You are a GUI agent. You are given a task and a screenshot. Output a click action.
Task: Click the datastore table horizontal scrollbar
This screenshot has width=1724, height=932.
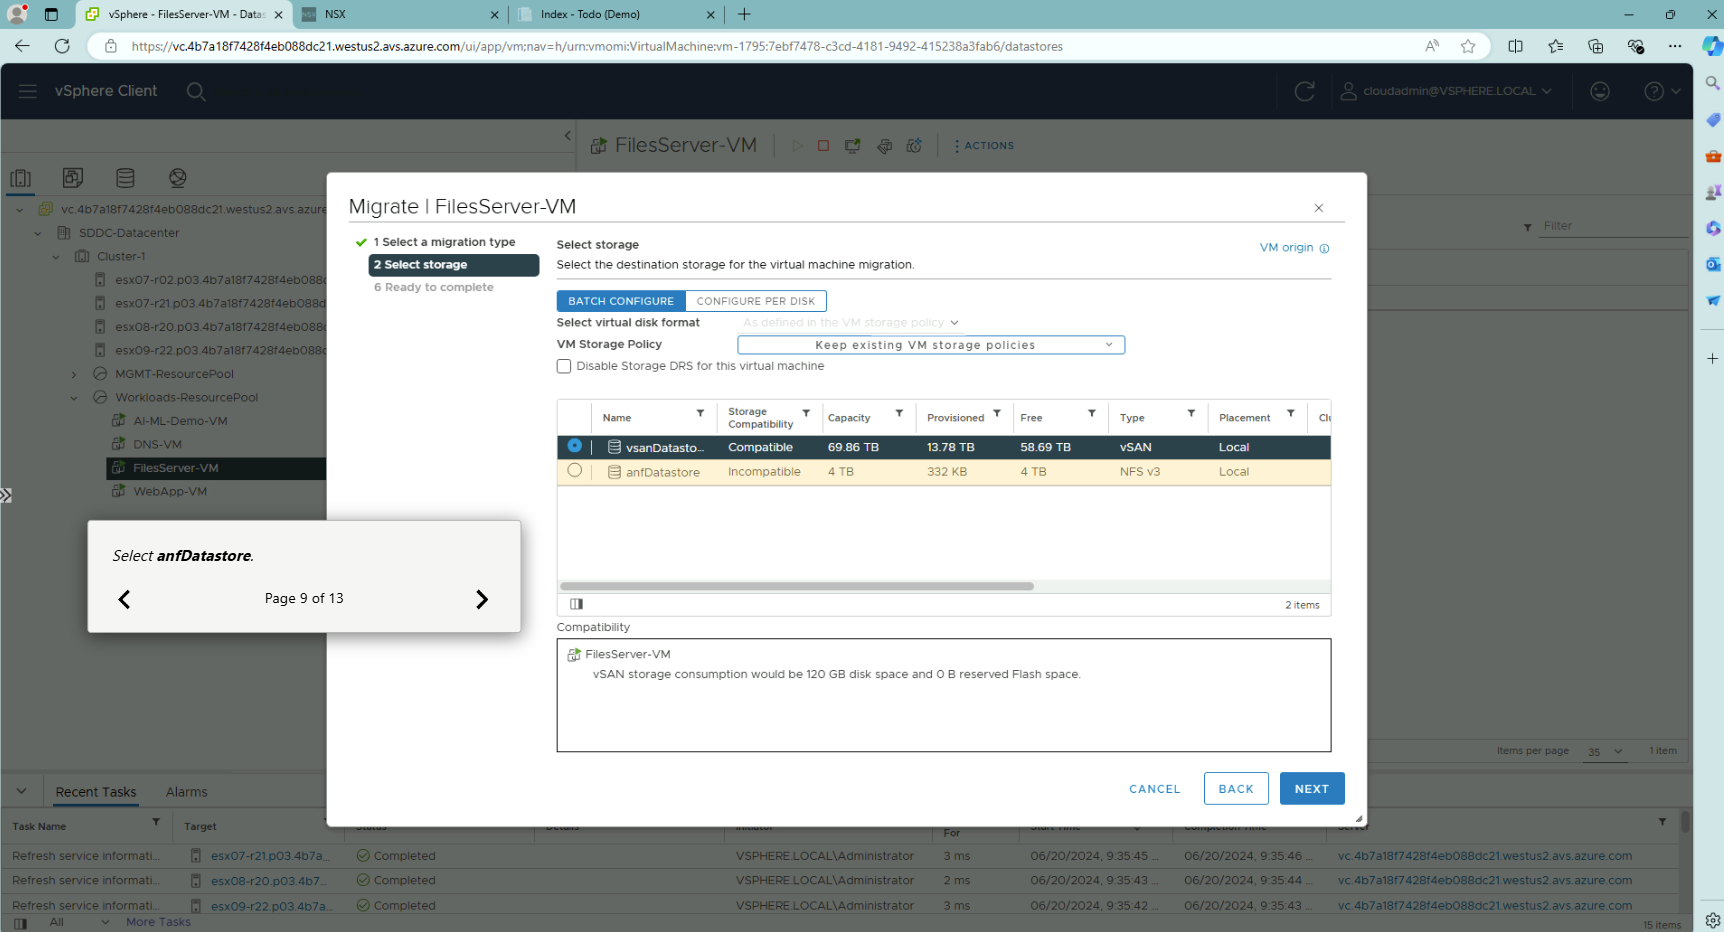coord(797,587)
